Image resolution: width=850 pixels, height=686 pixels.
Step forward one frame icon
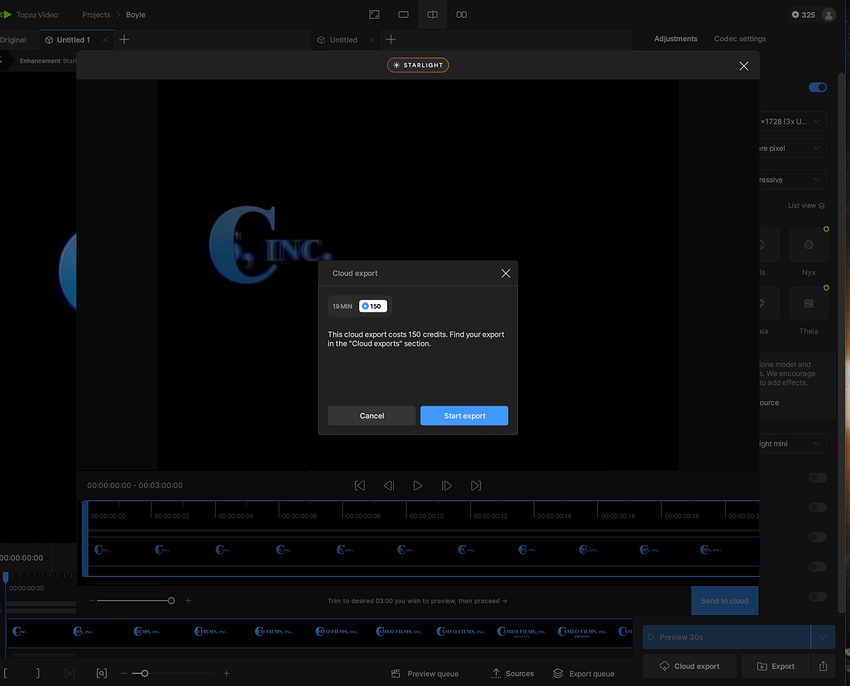(x=447, y=485)
